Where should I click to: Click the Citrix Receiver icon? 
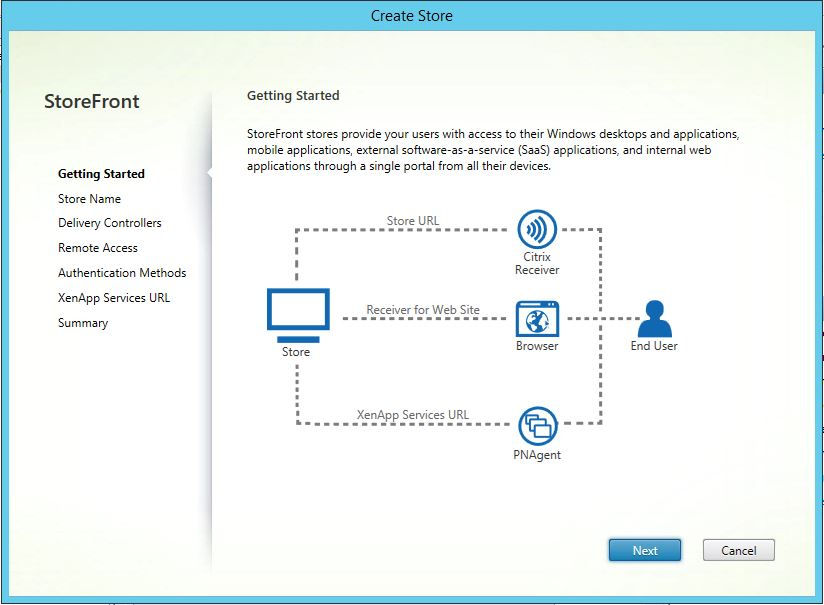coord(537,229)
